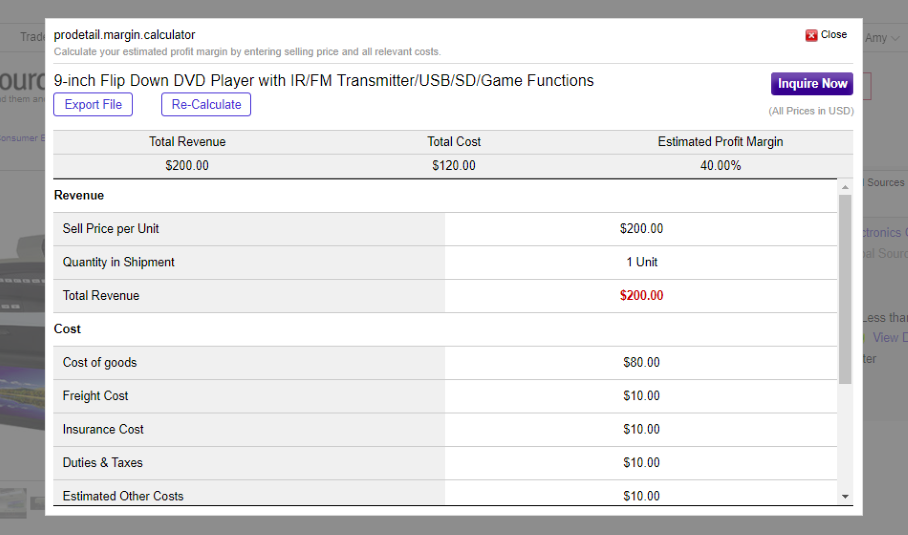Click the Insurance Cost label
The height and width of the screenshot is (535, 908).
pyautogui.click(x=102, y=430)
